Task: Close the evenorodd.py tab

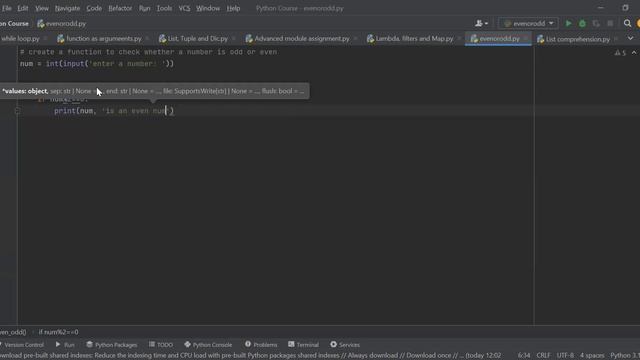Action: click(x=526, y=39)
